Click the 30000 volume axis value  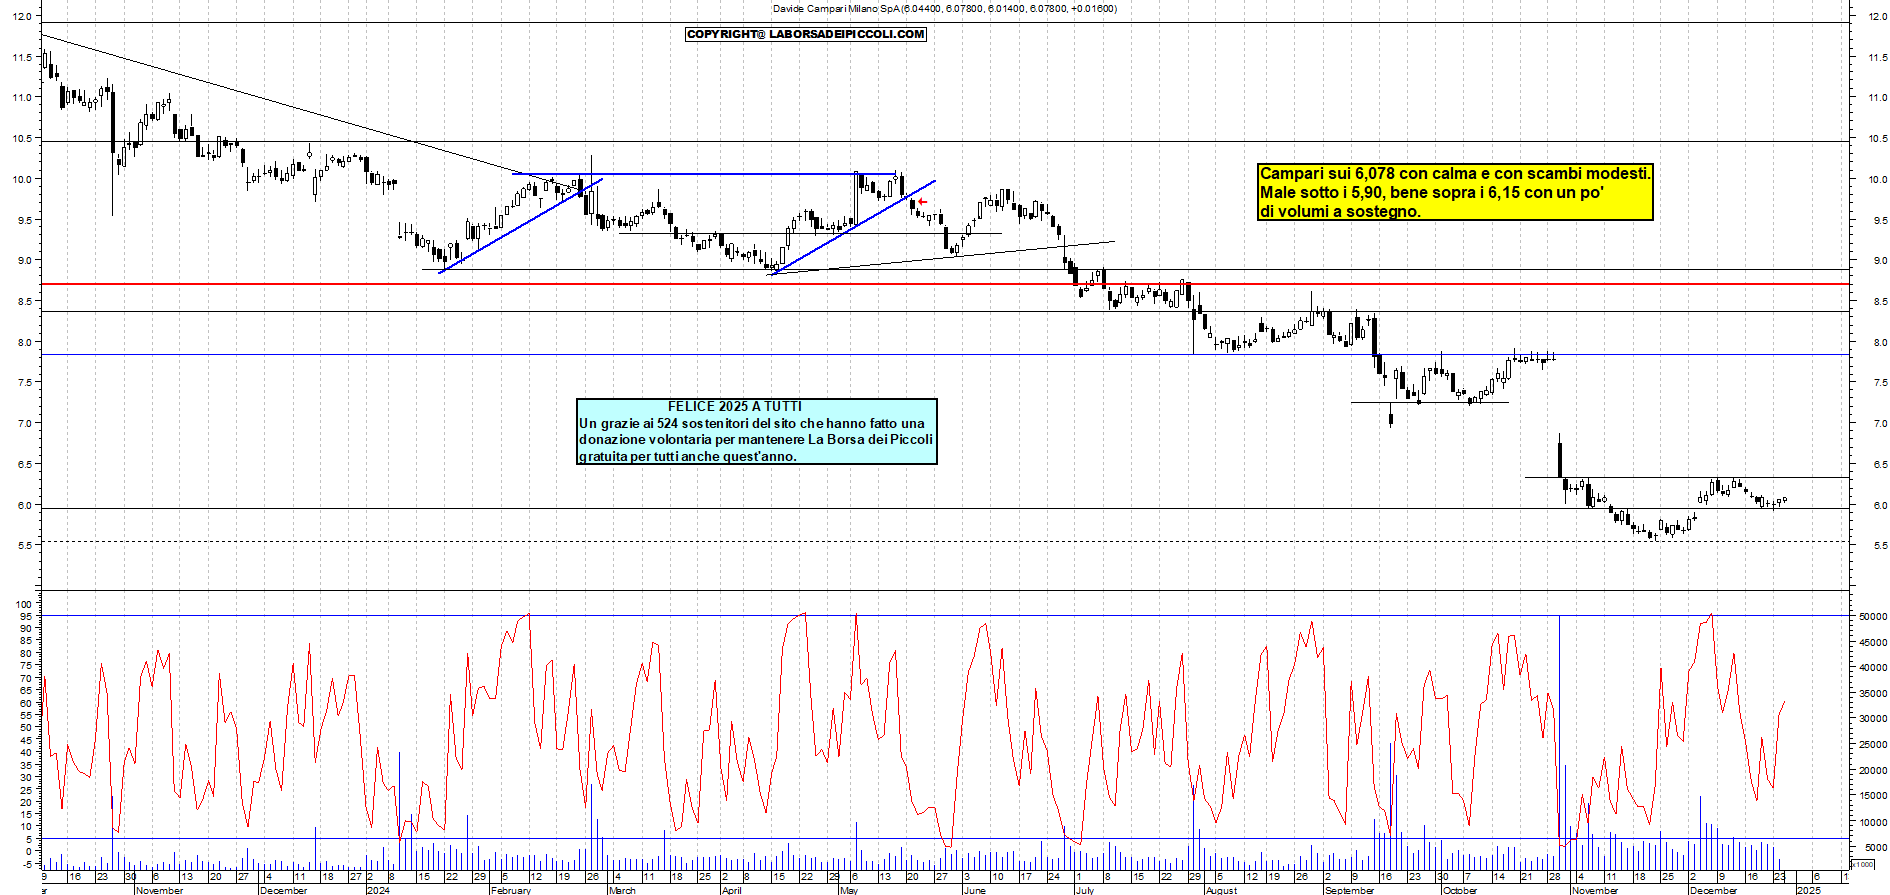1872,719
